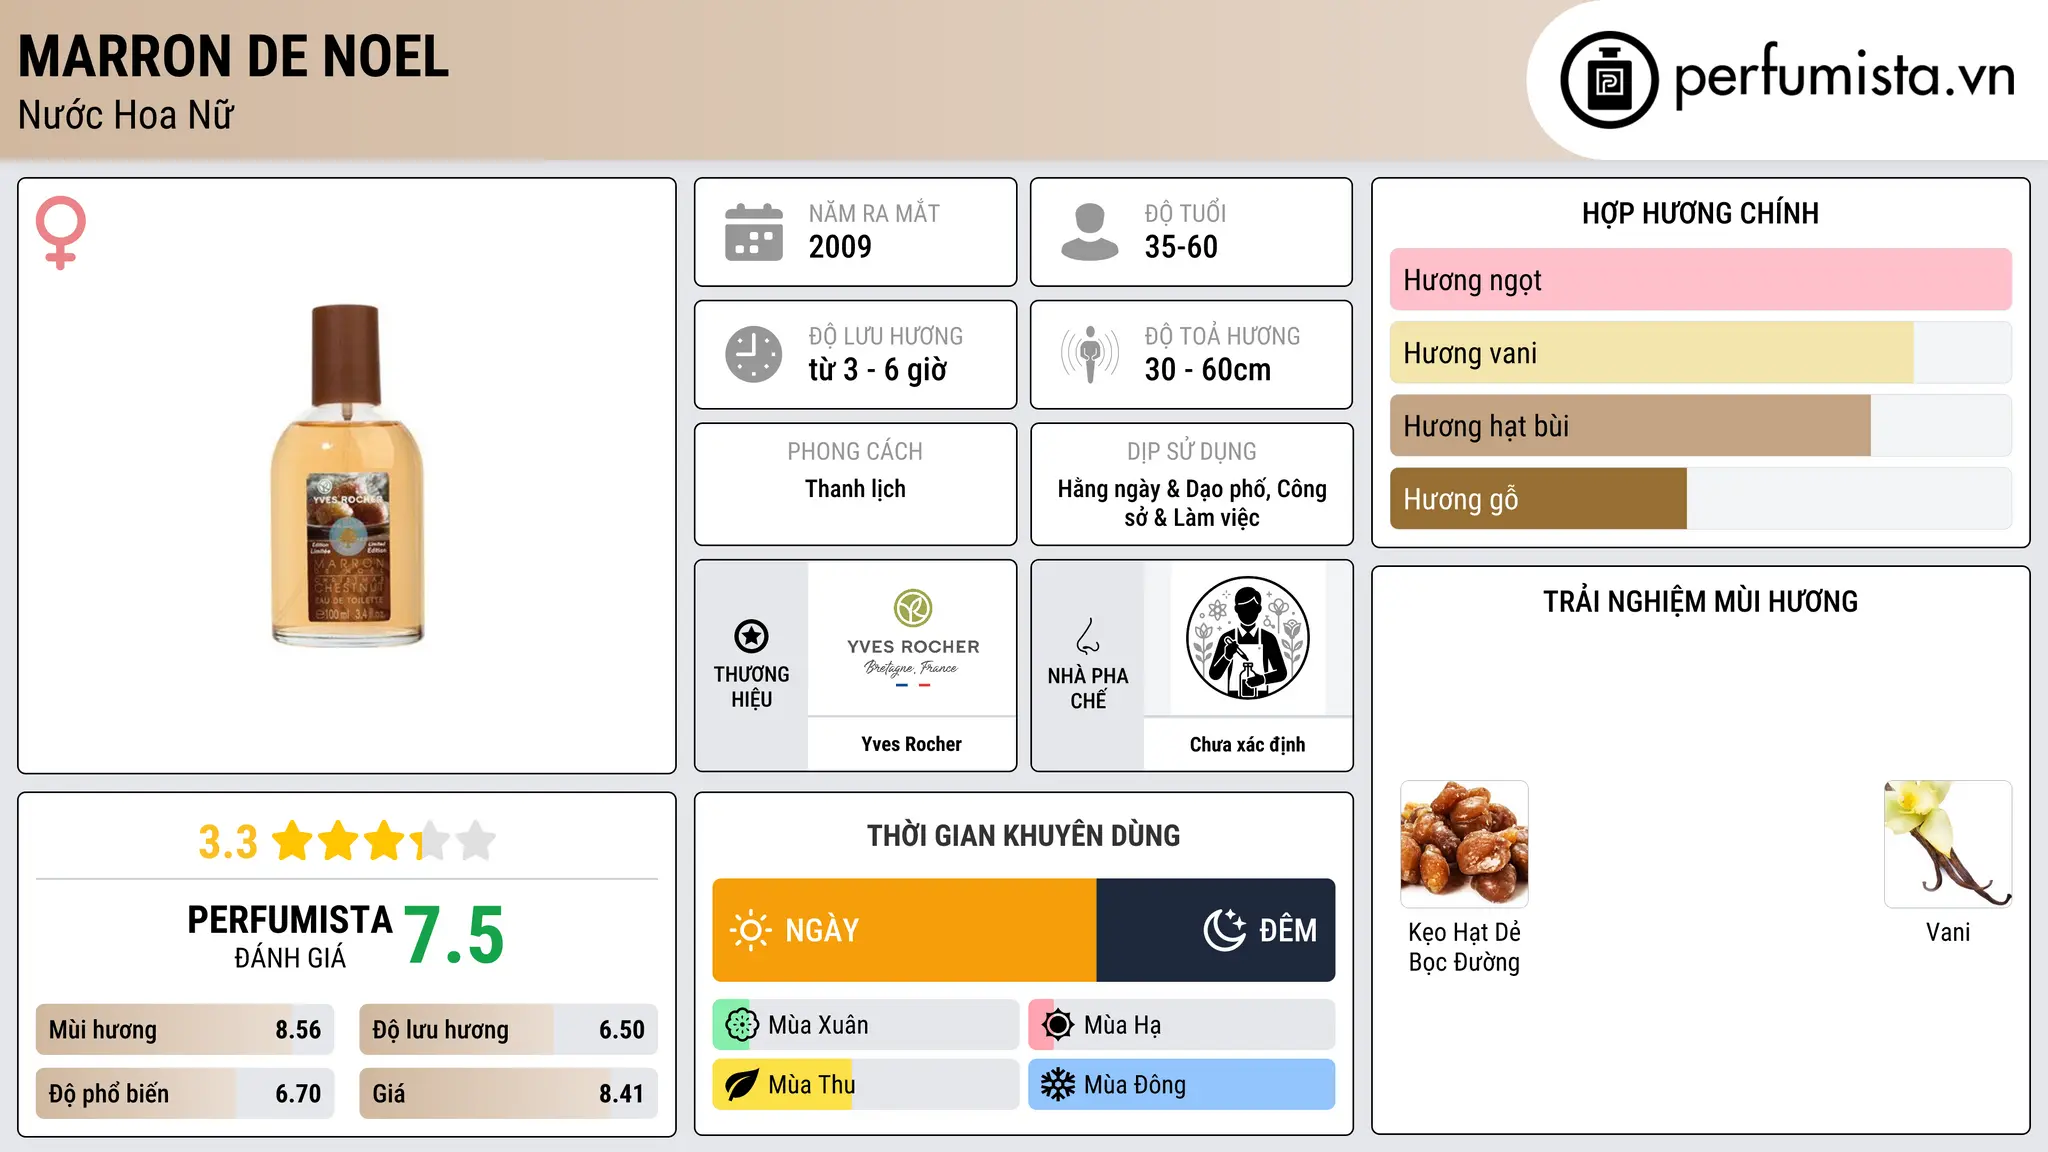Click the Nước Hoa Nữ subtitle

point(126,115)
